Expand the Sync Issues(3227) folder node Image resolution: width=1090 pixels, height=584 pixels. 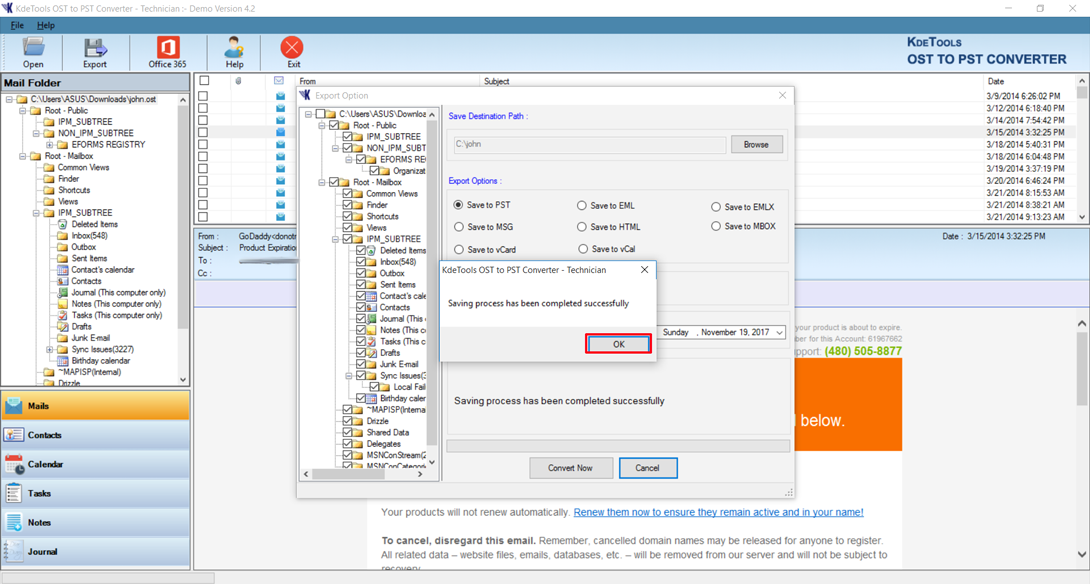(x=50, y=350)
